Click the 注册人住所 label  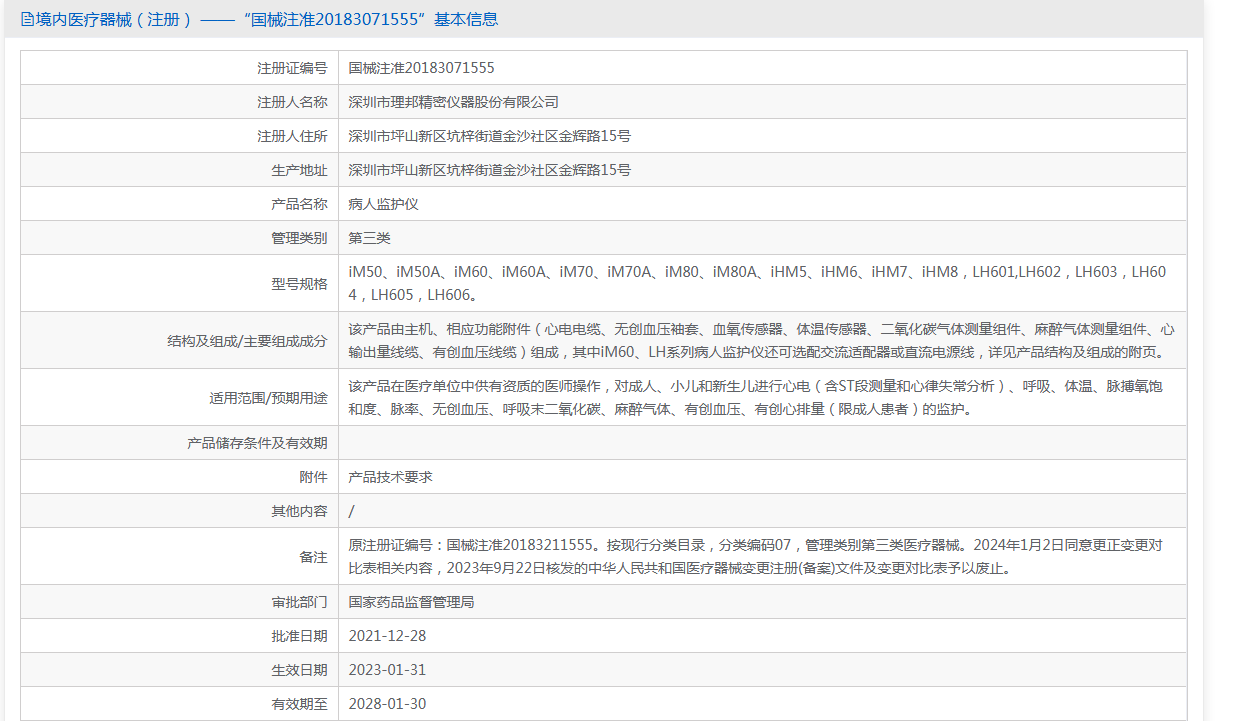click(292, 136)
